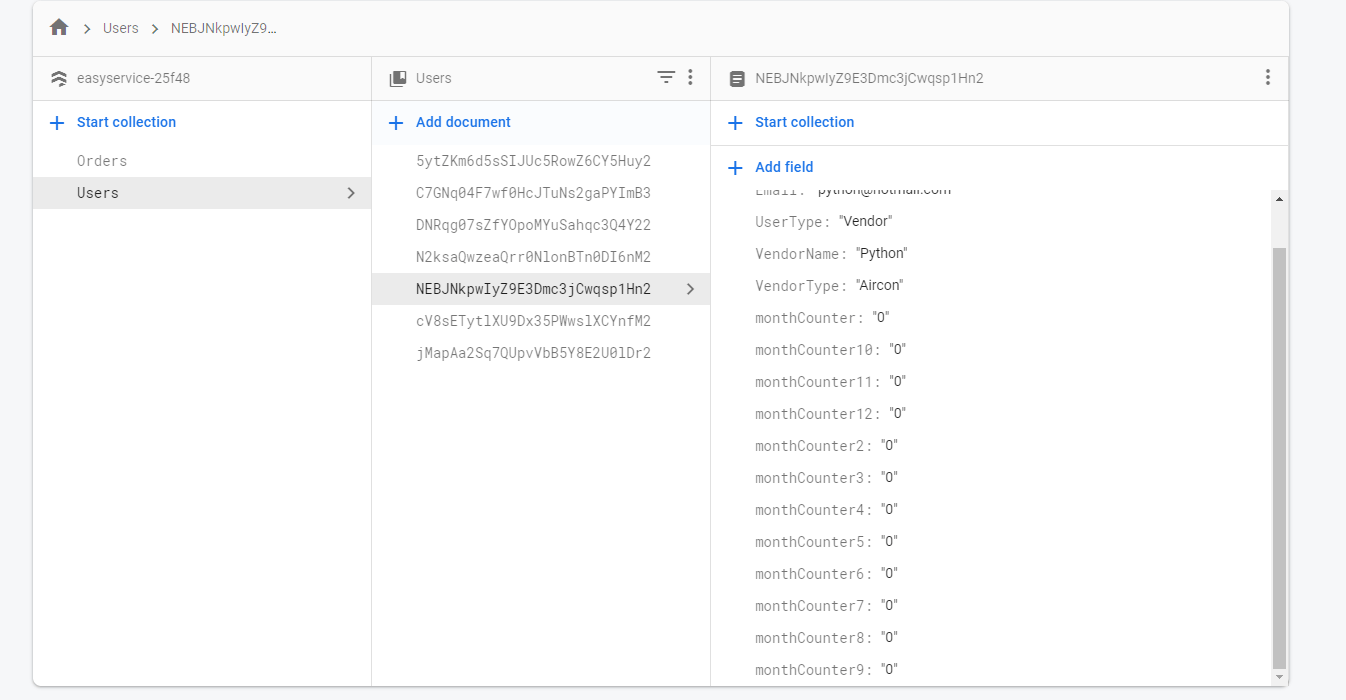This screenshot has height=700, width=1346.
Task: Start collection in root database panel
Action: 126,122
